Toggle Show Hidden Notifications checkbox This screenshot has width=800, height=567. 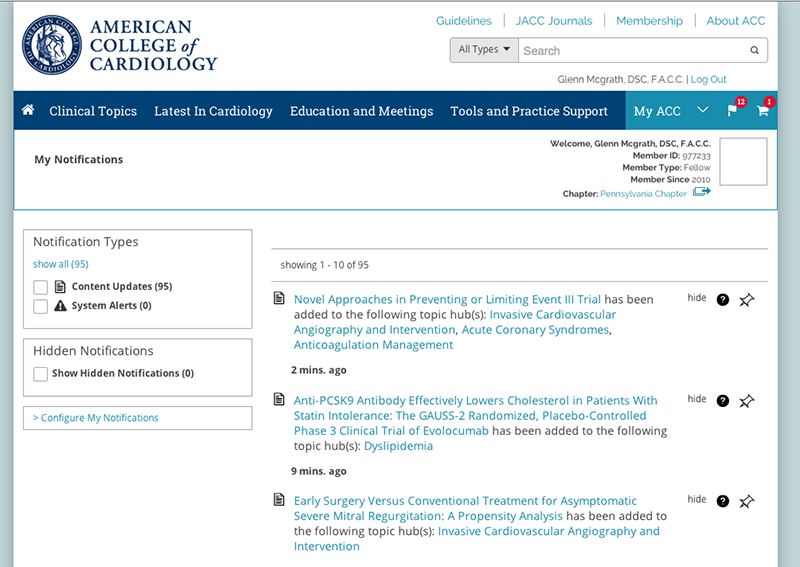(41, 374)
